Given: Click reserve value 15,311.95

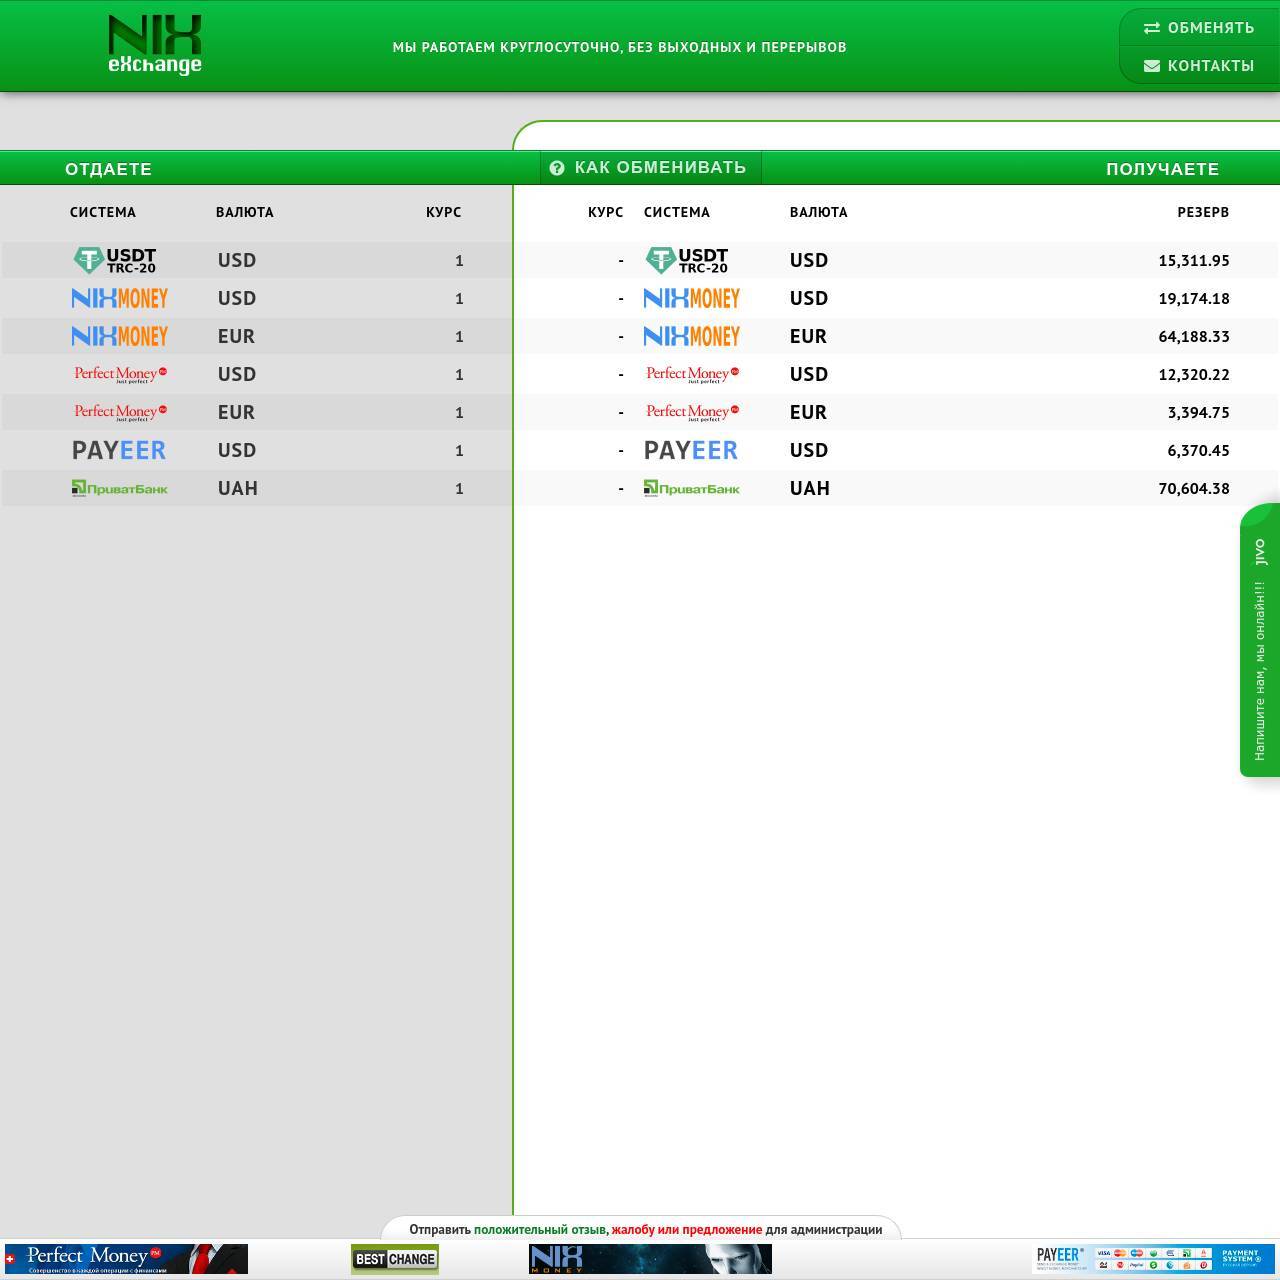Looking at the screenshot, I should click(1194, 261).
